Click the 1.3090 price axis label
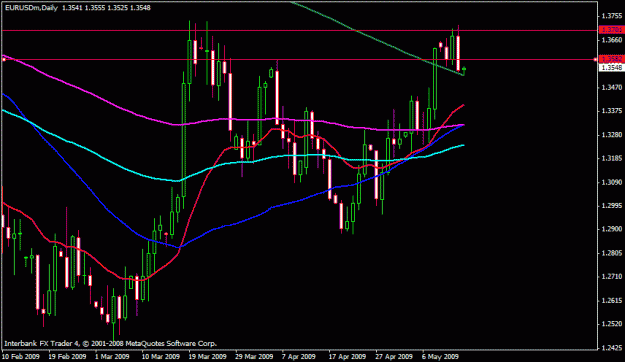Screen dimensions: 625x362 coord(611,182)
